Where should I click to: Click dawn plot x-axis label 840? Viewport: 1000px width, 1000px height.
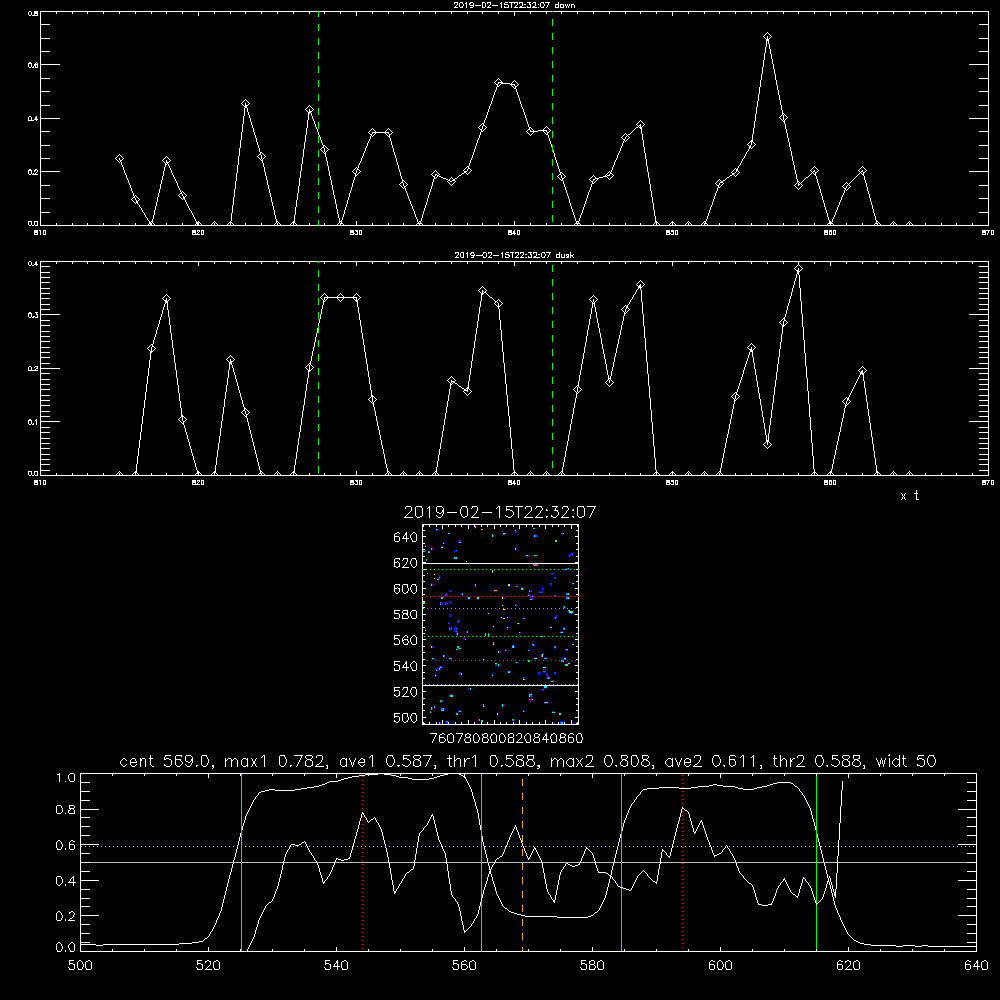[514, 233]
